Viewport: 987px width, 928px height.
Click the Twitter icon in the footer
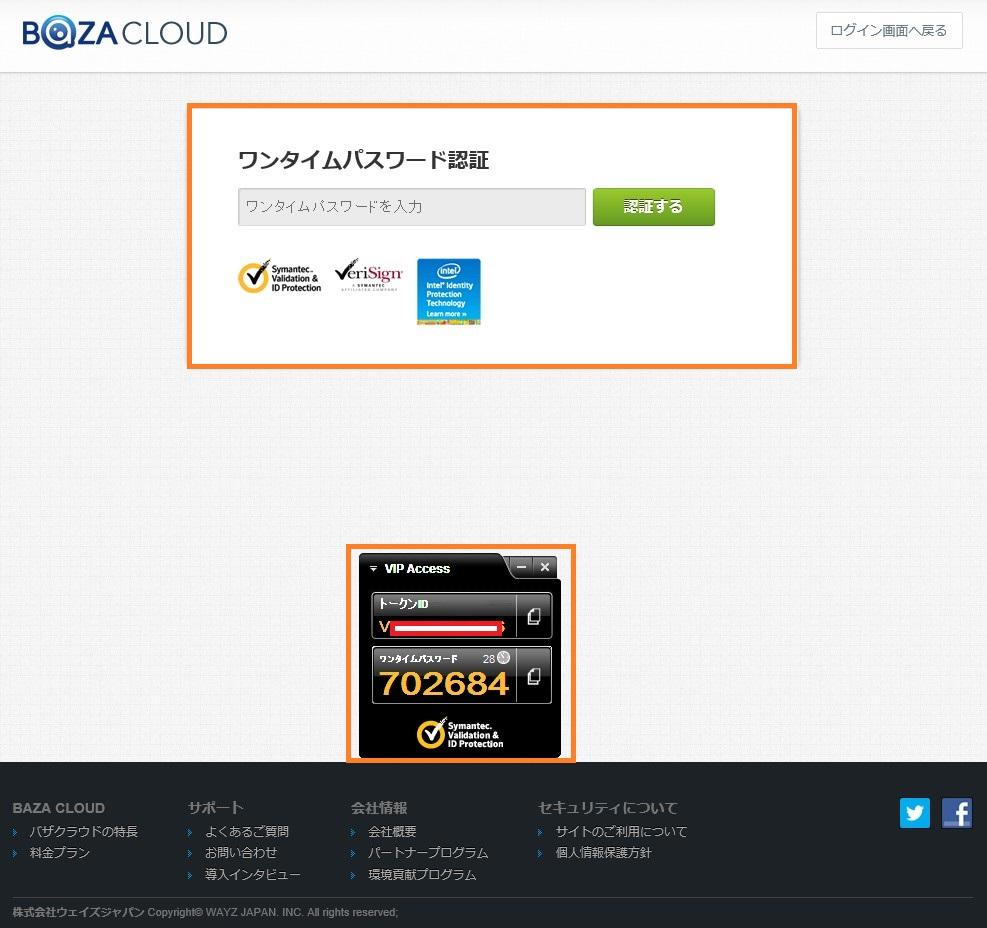coord(914,812)
